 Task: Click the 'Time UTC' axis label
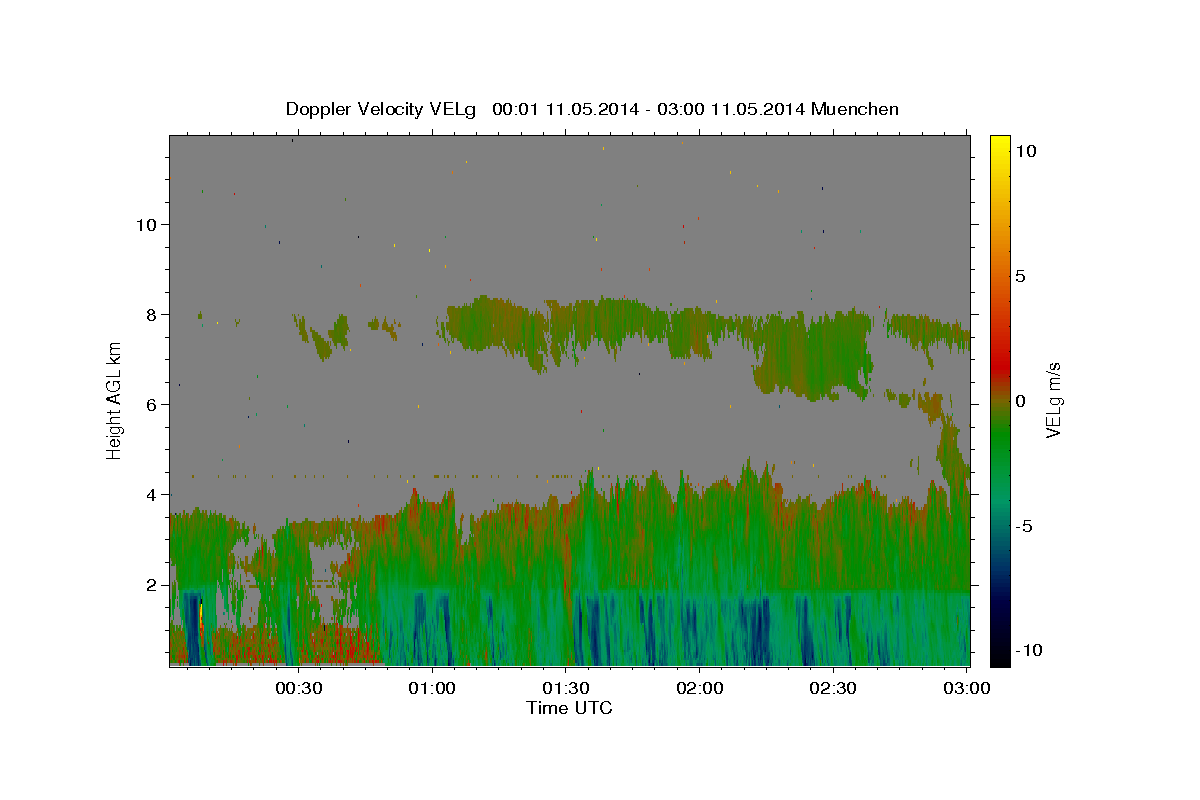click(x=569, y=708)
